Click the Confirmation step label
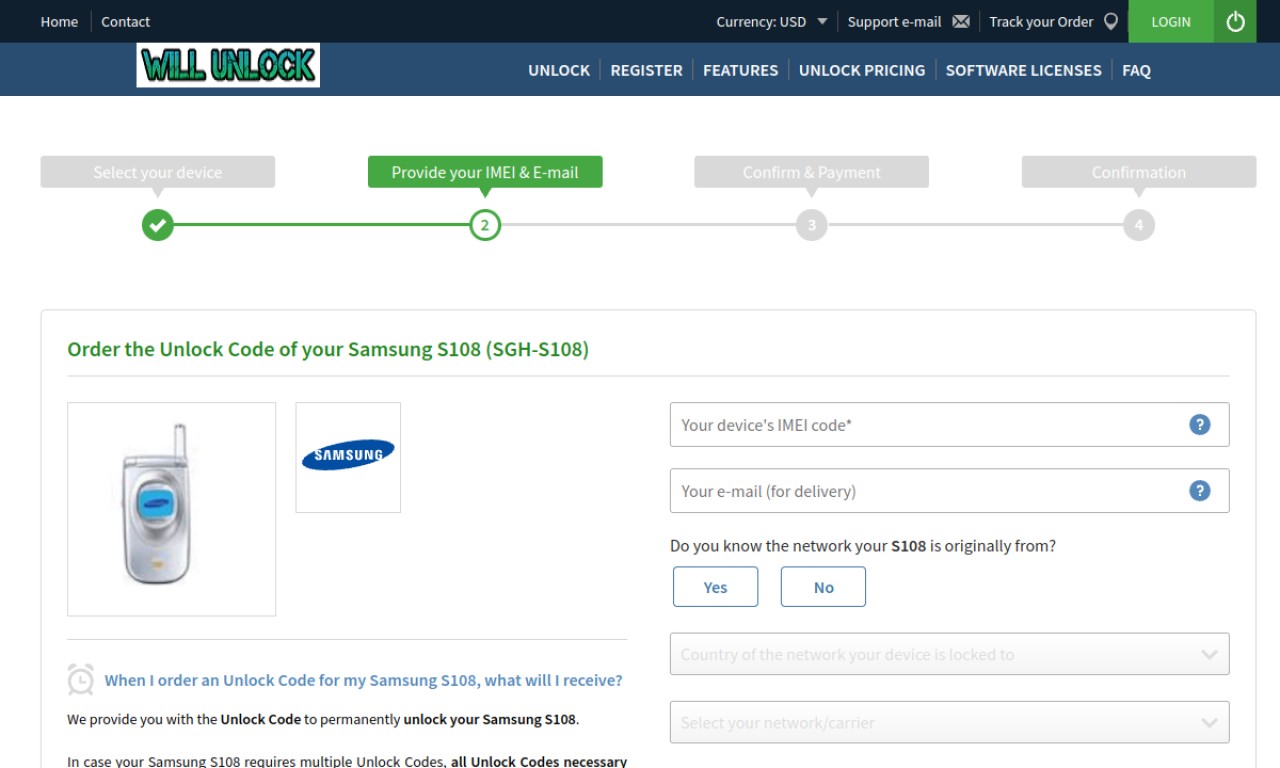The image size is (1280, 768). click(1139, 172)
